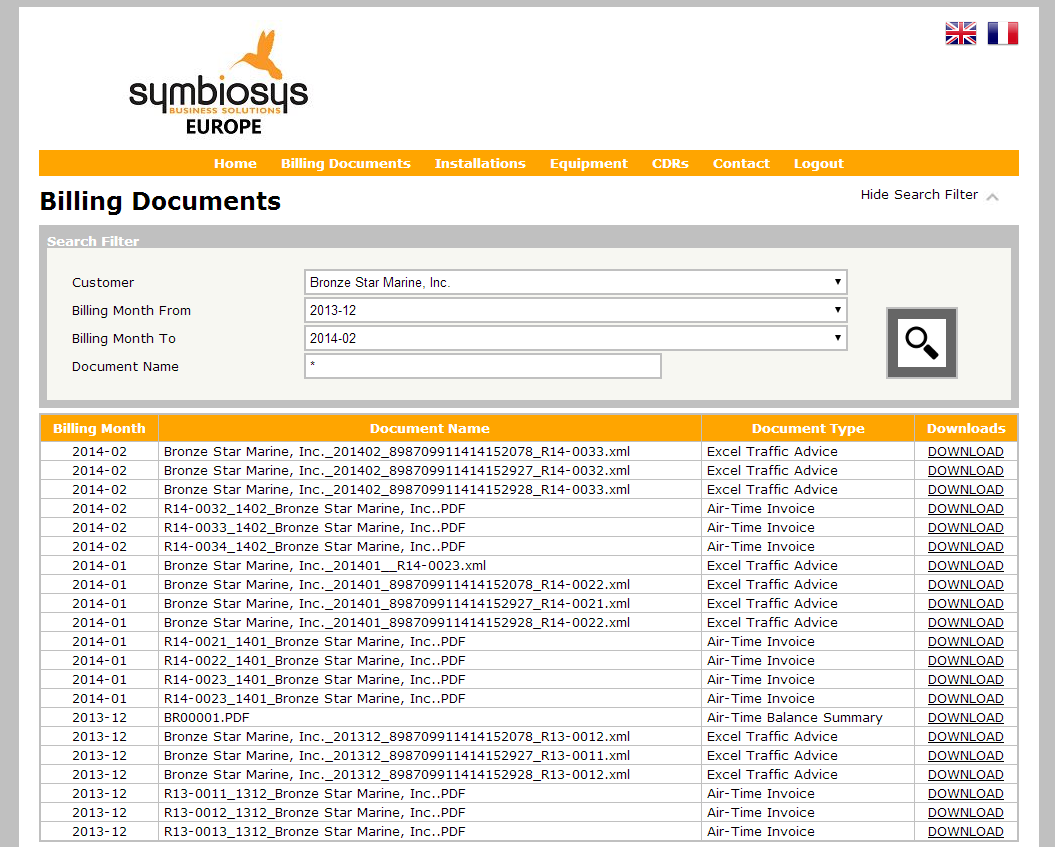This screenshot has width=1055, height=847.
Task: Download R13-0013_1312 Air-Time Invoice PDF
Action: [965, 831]
